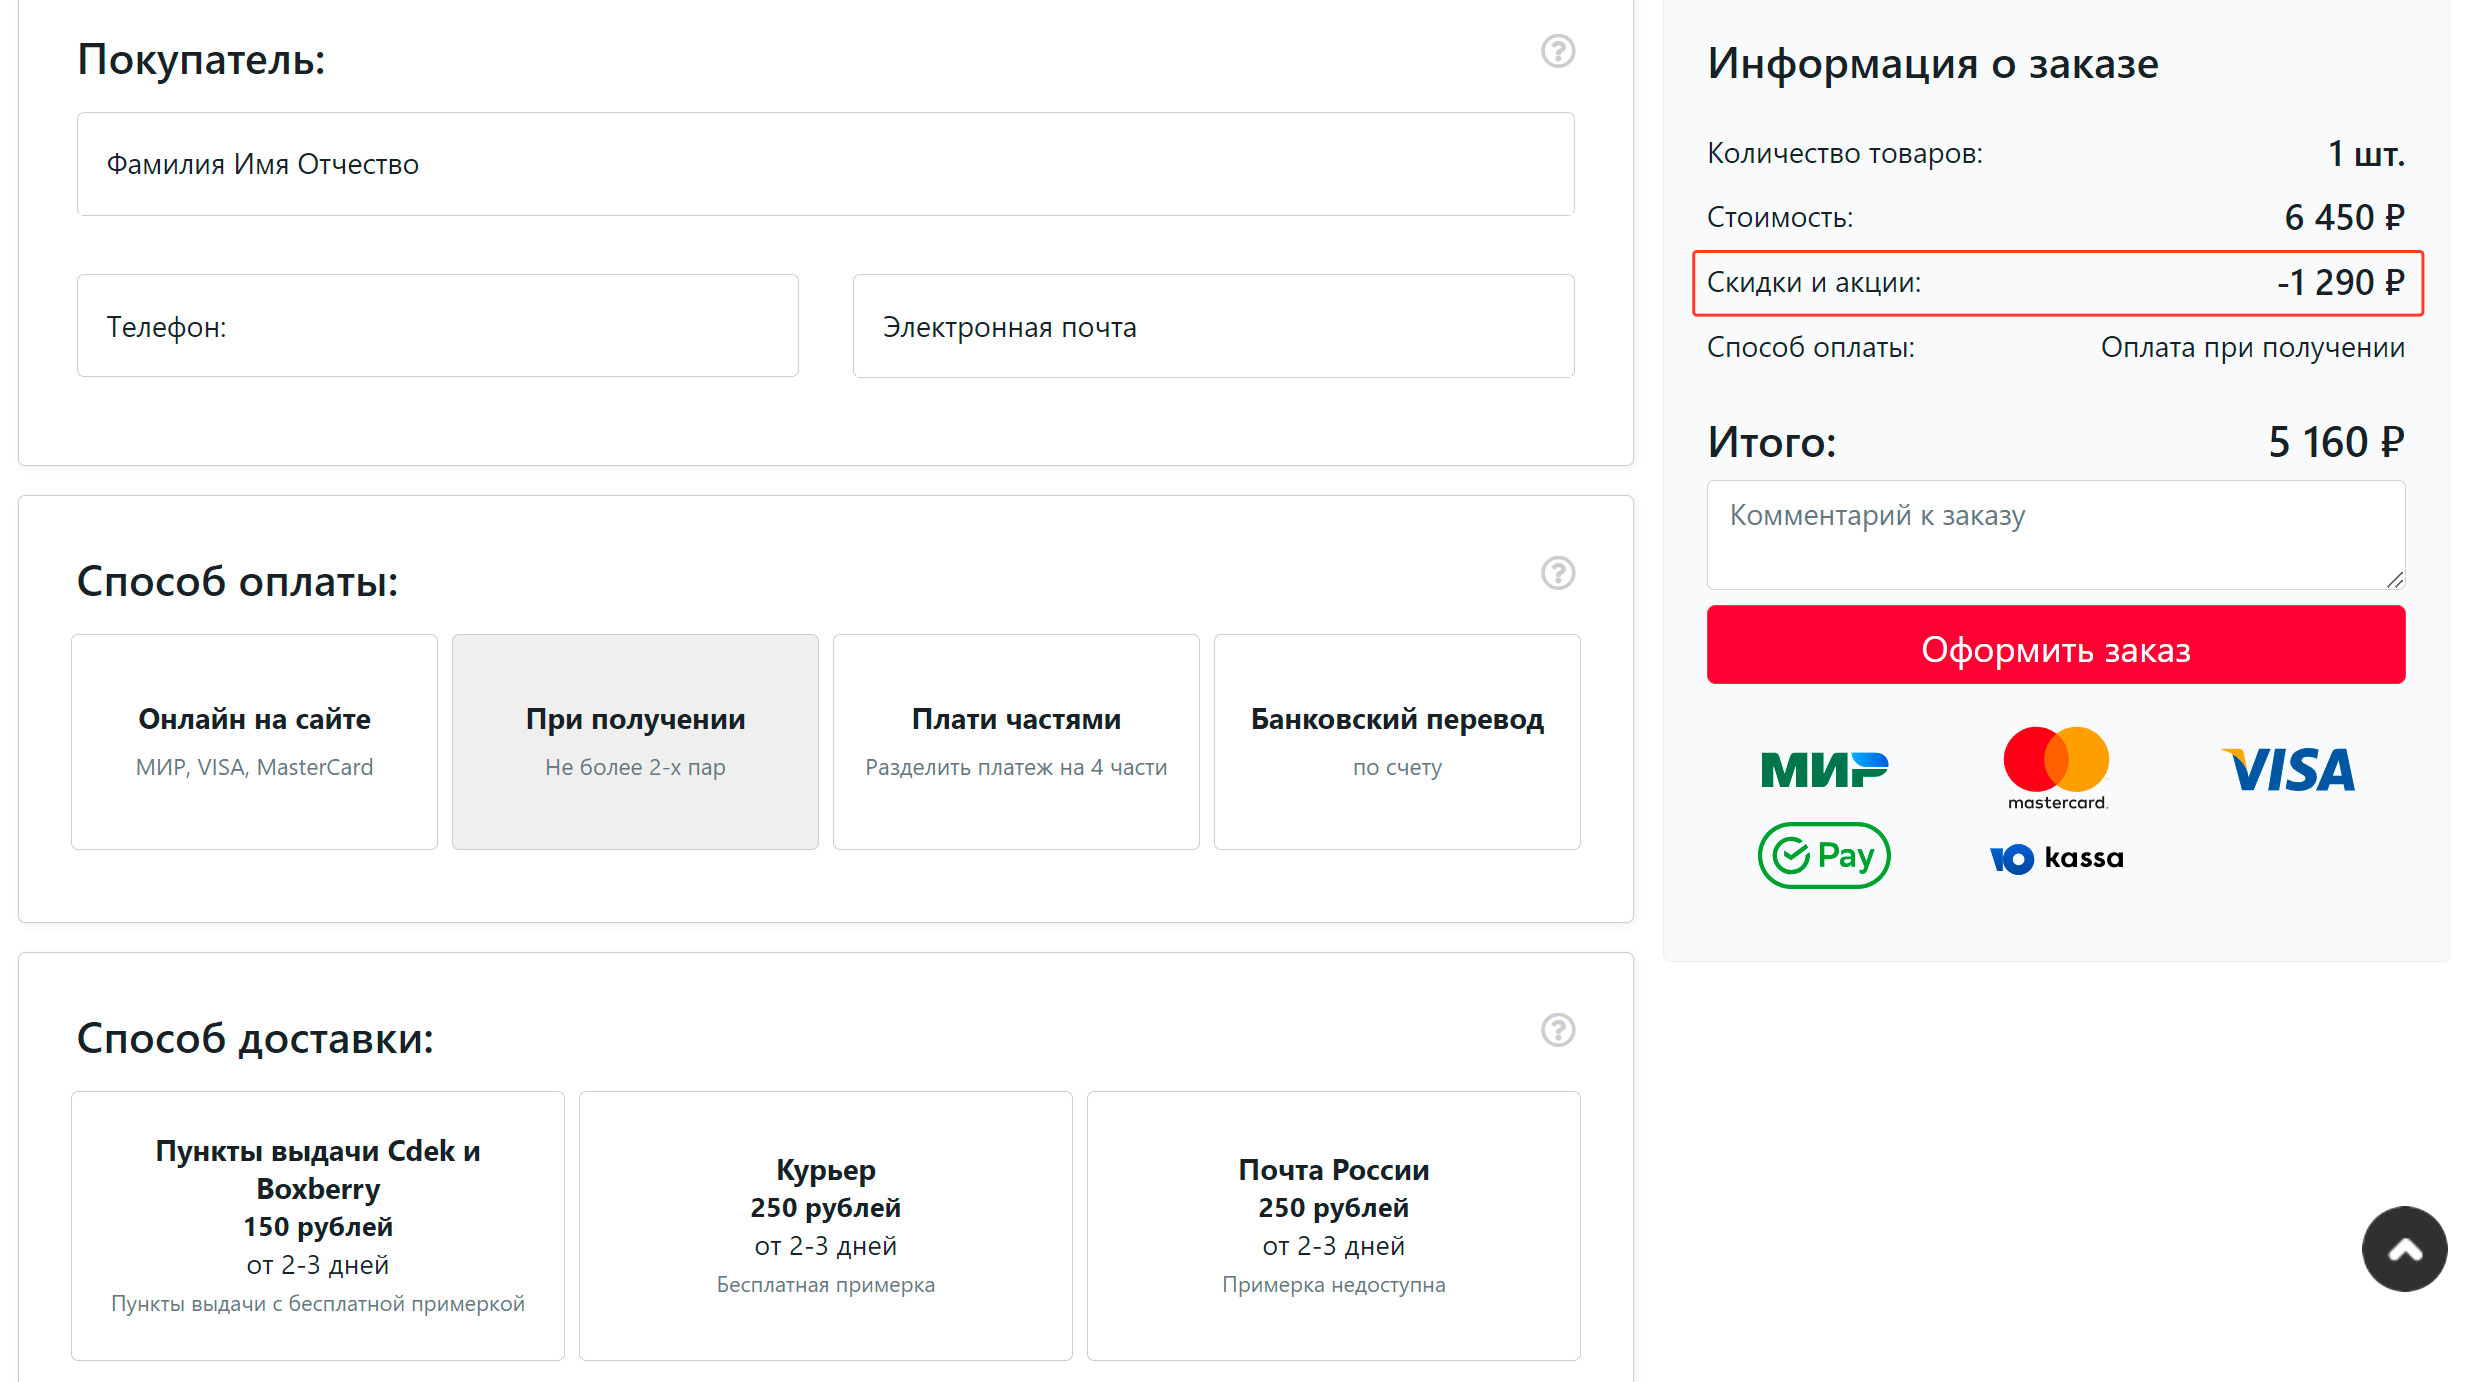Choose Курьер 250 рублей delivery
2468x1382 pixels.
coord(826,1226)
